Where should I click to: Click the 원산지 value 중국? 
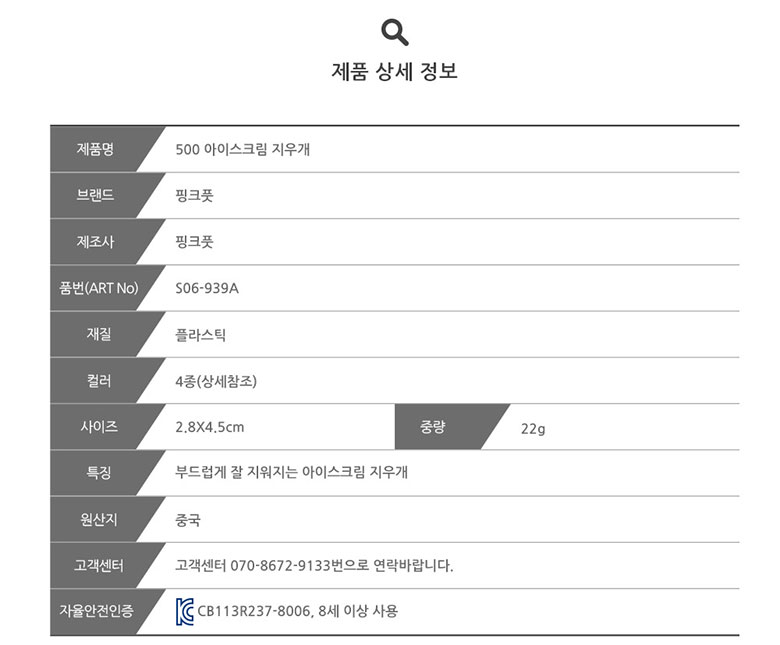(x=188, y=520)
